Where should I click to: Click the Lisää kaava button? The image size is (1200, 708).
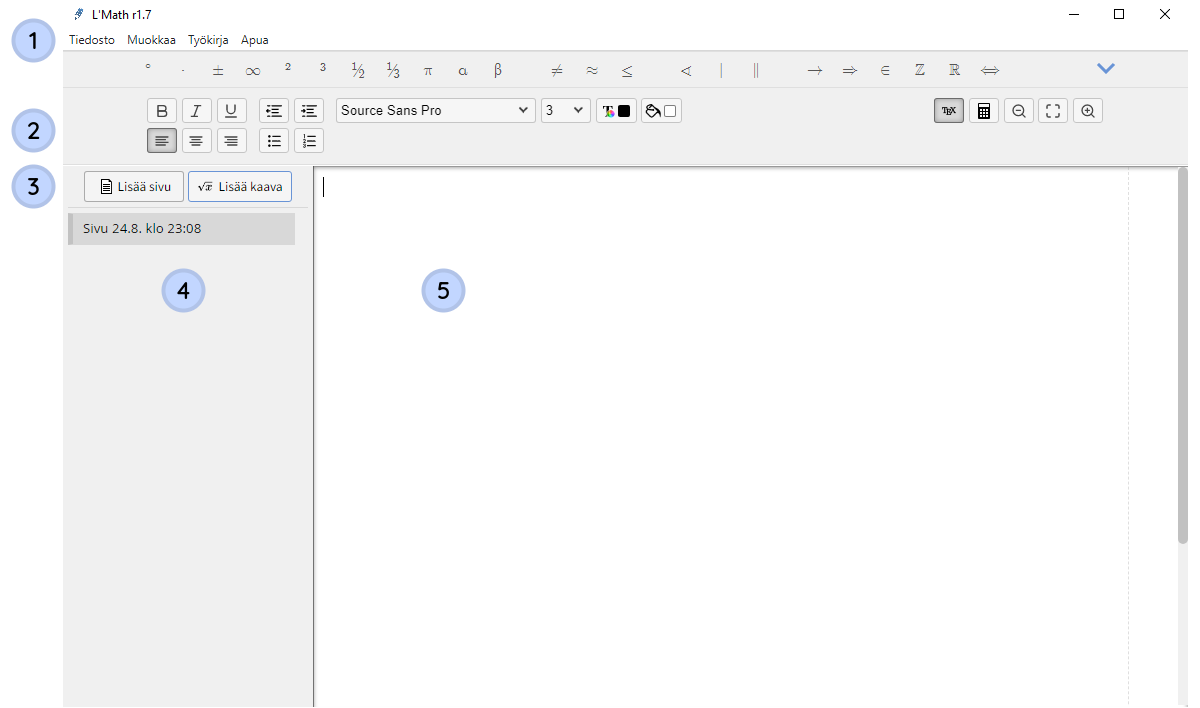pyautogui.click(x=240, y=186)
